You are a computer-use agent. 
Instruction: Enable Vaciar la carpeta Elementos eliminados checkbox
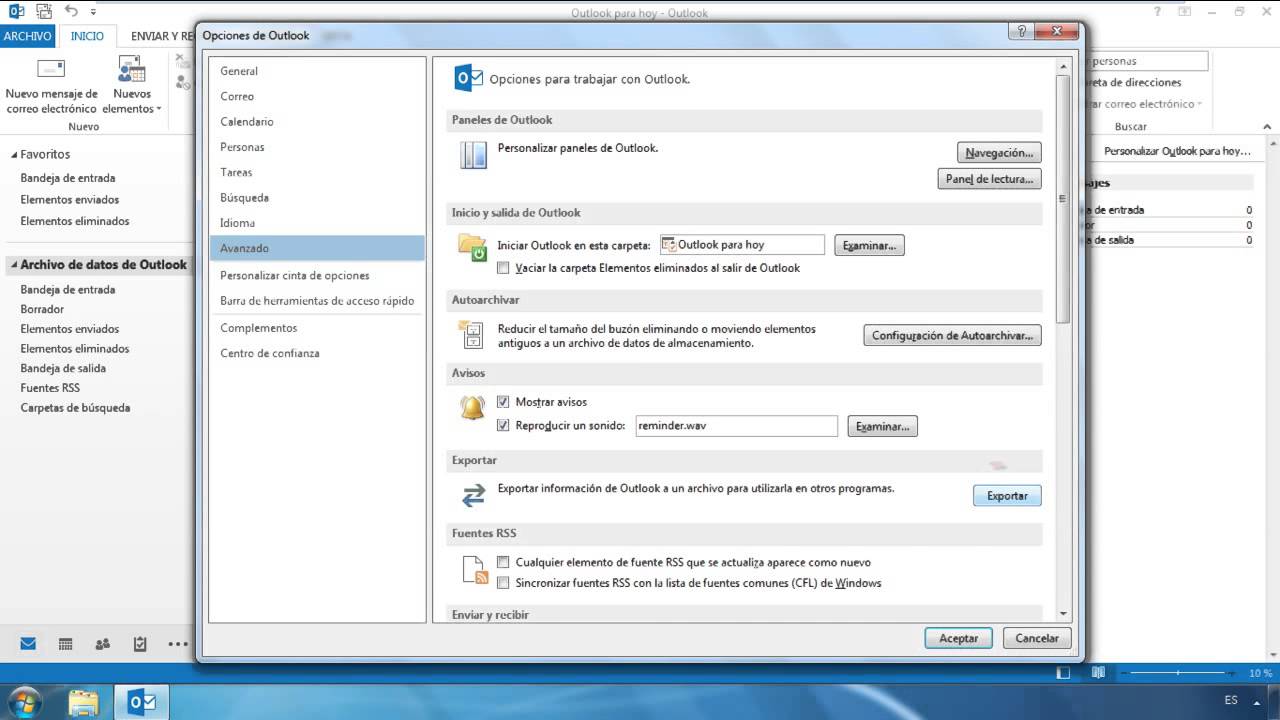(504, 268)
